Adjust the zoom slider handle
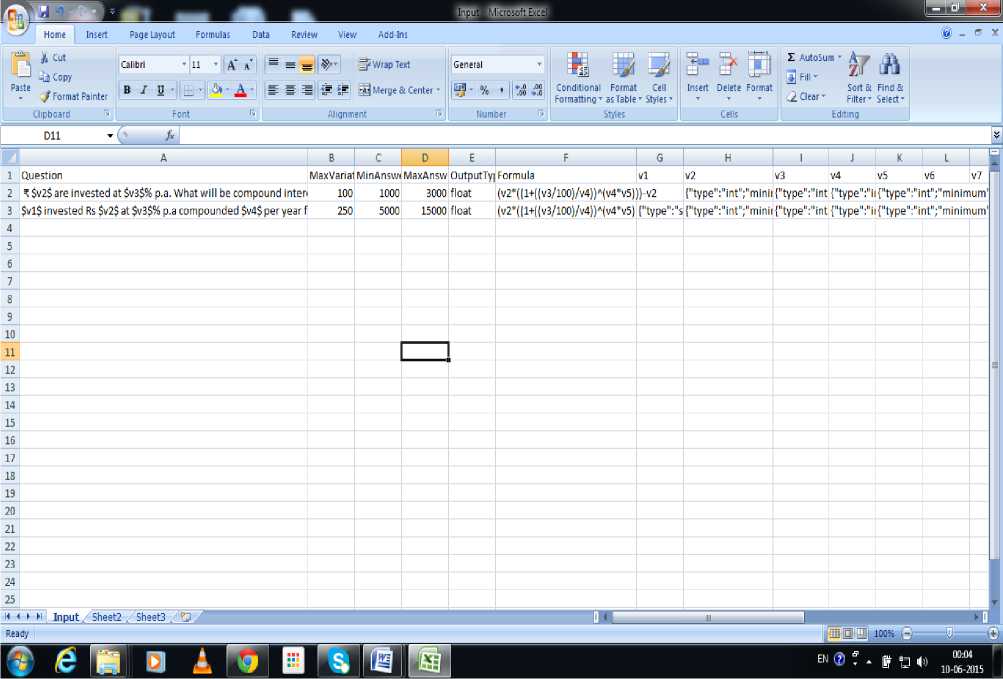Screen dimensions: 1003x679 949,634
